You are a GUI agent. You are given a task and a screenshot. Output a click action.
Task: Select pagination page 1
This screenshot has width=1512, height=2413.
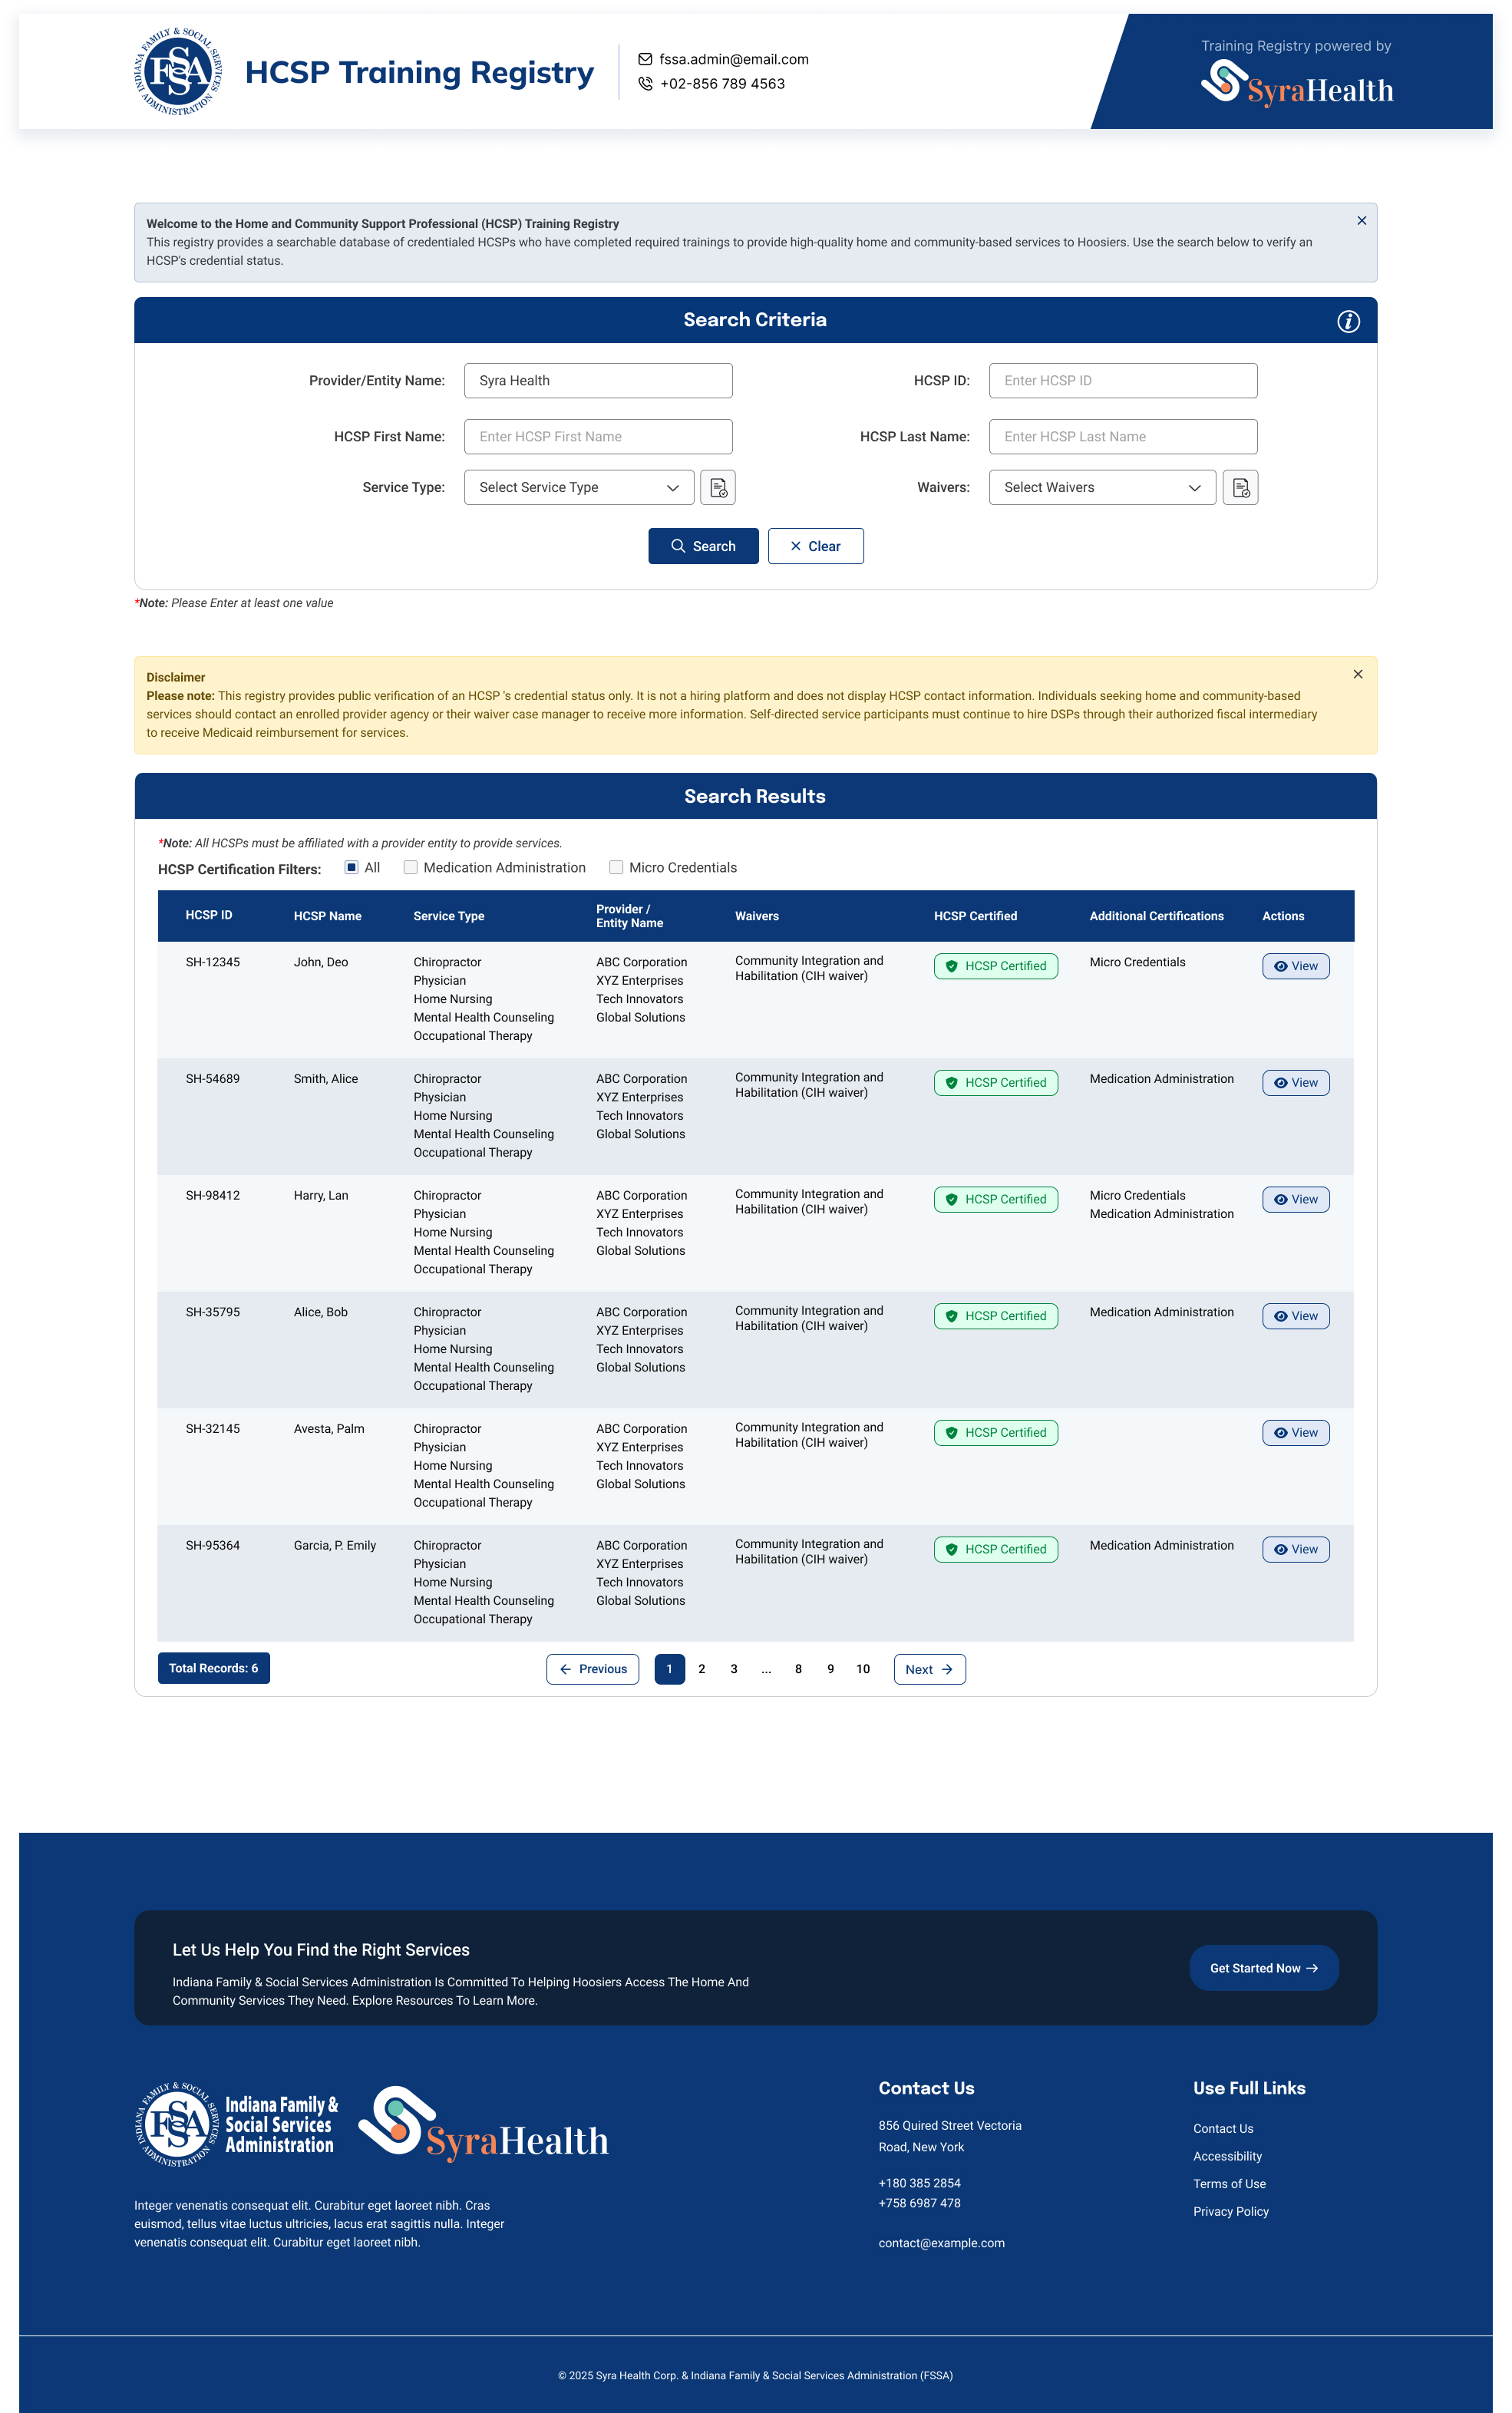[669, 1669]
